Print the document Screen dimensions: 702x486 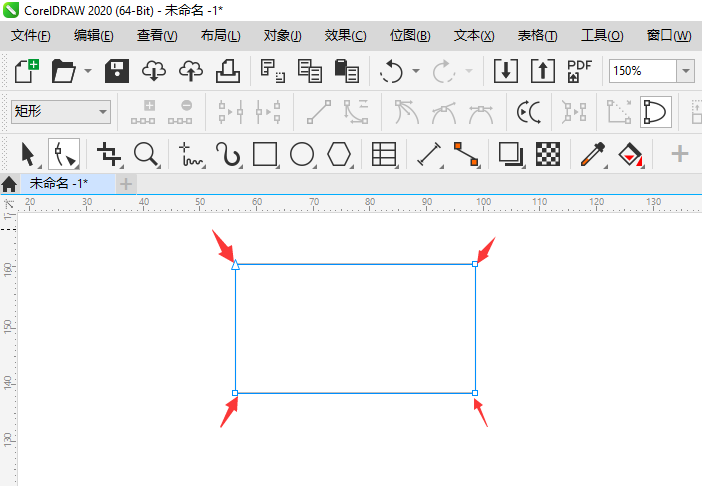228,71
